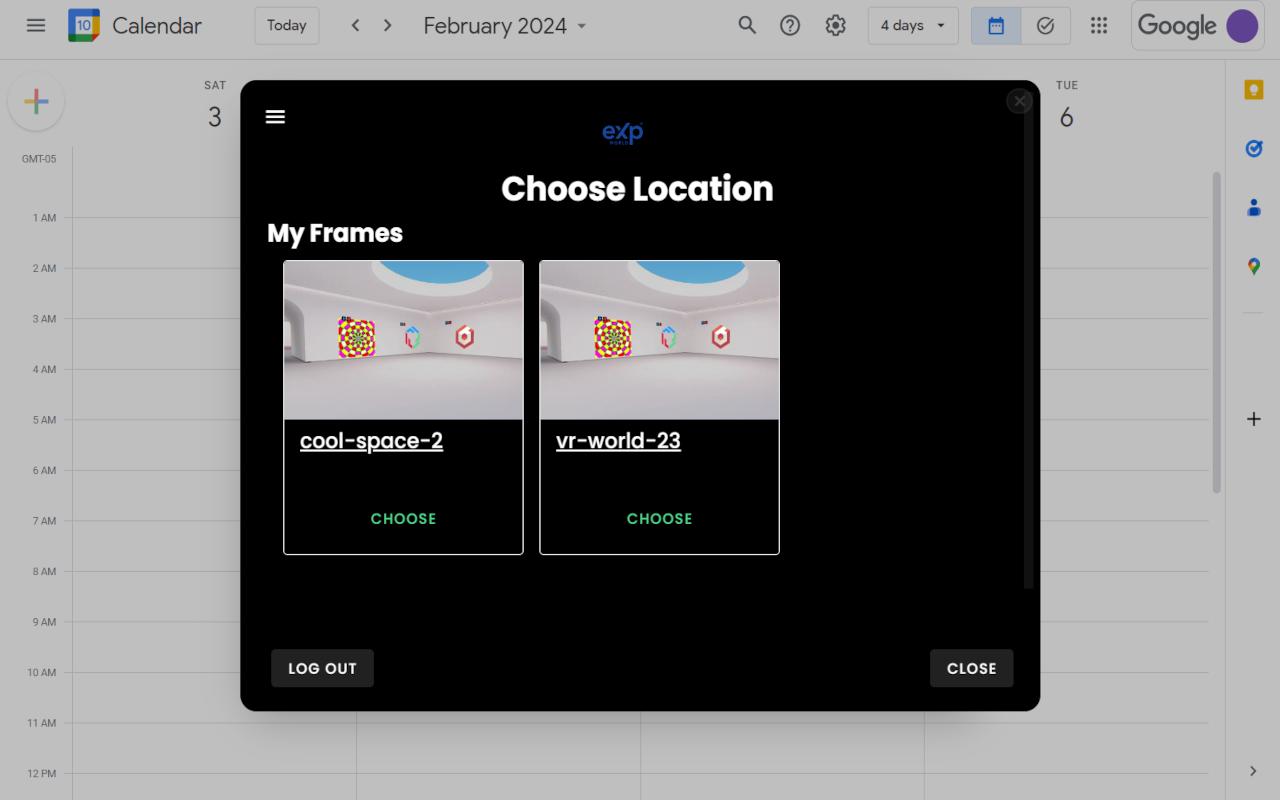
Task: Switch to Calendar view icon
Action: tap(996, 26)
